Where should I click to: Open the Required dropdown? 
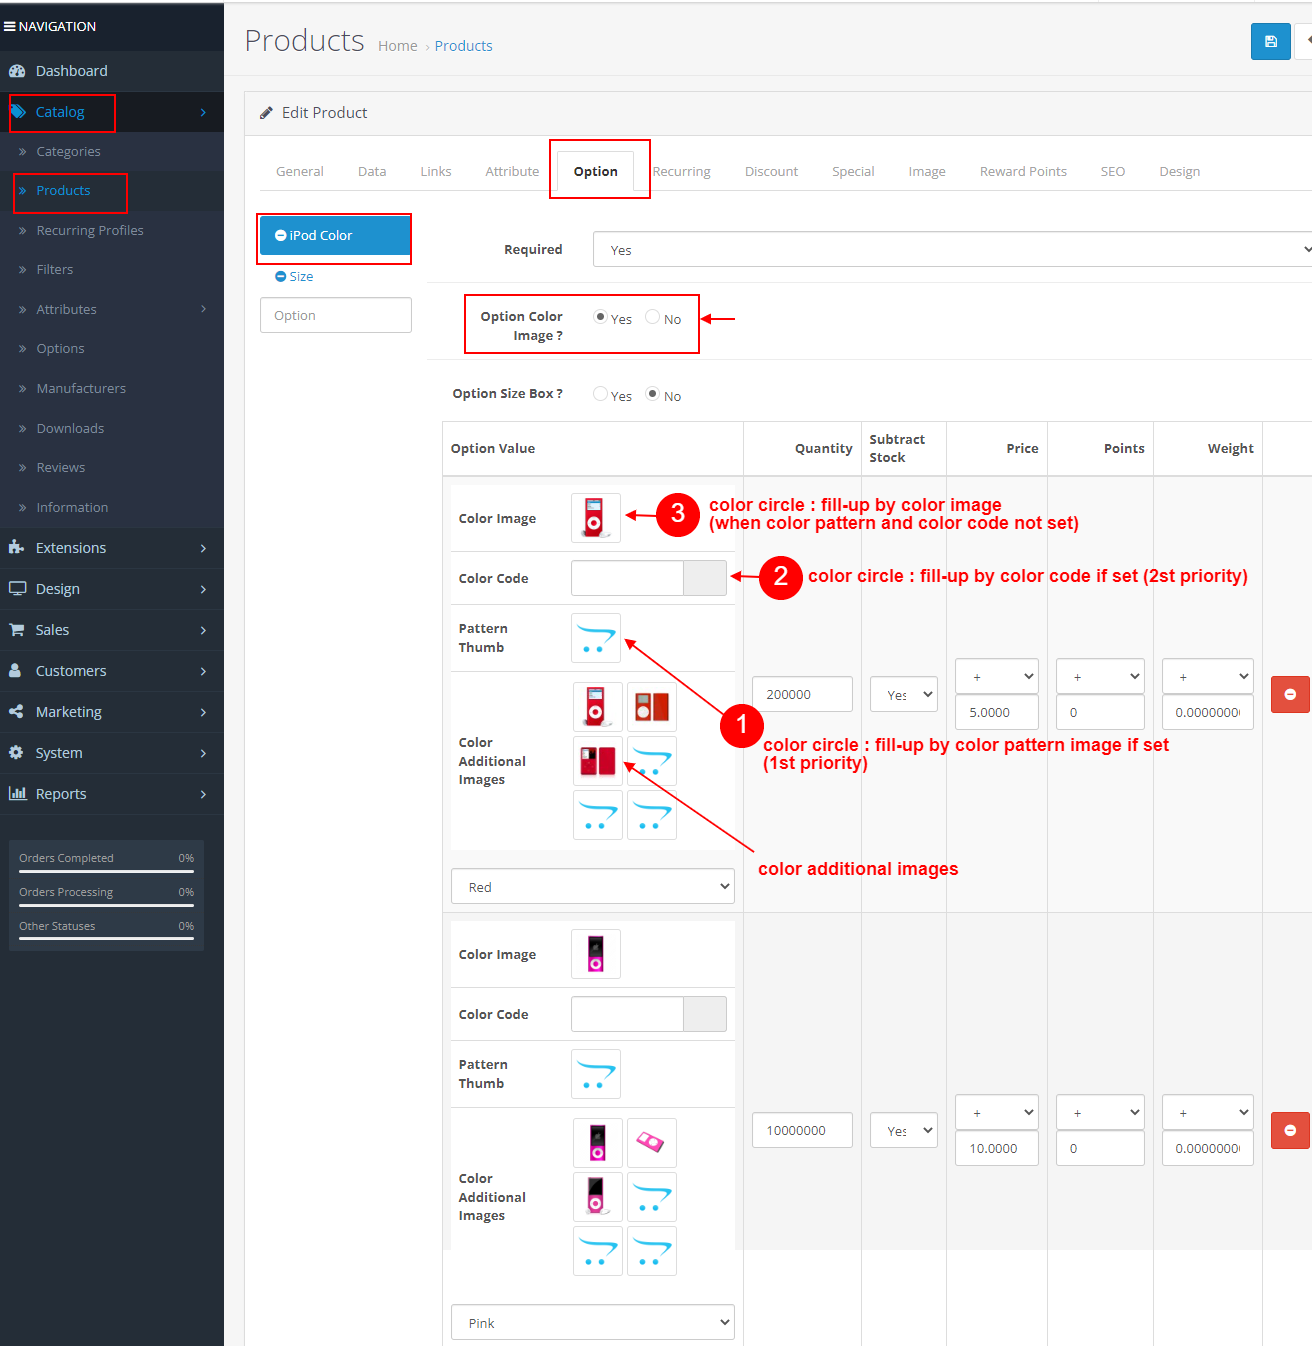[950, 250]
